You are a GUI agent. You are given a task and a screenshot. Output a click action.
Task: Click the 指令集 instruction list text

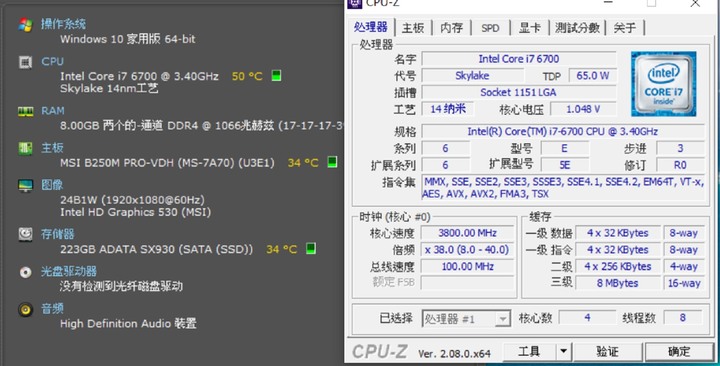(563, 188)
